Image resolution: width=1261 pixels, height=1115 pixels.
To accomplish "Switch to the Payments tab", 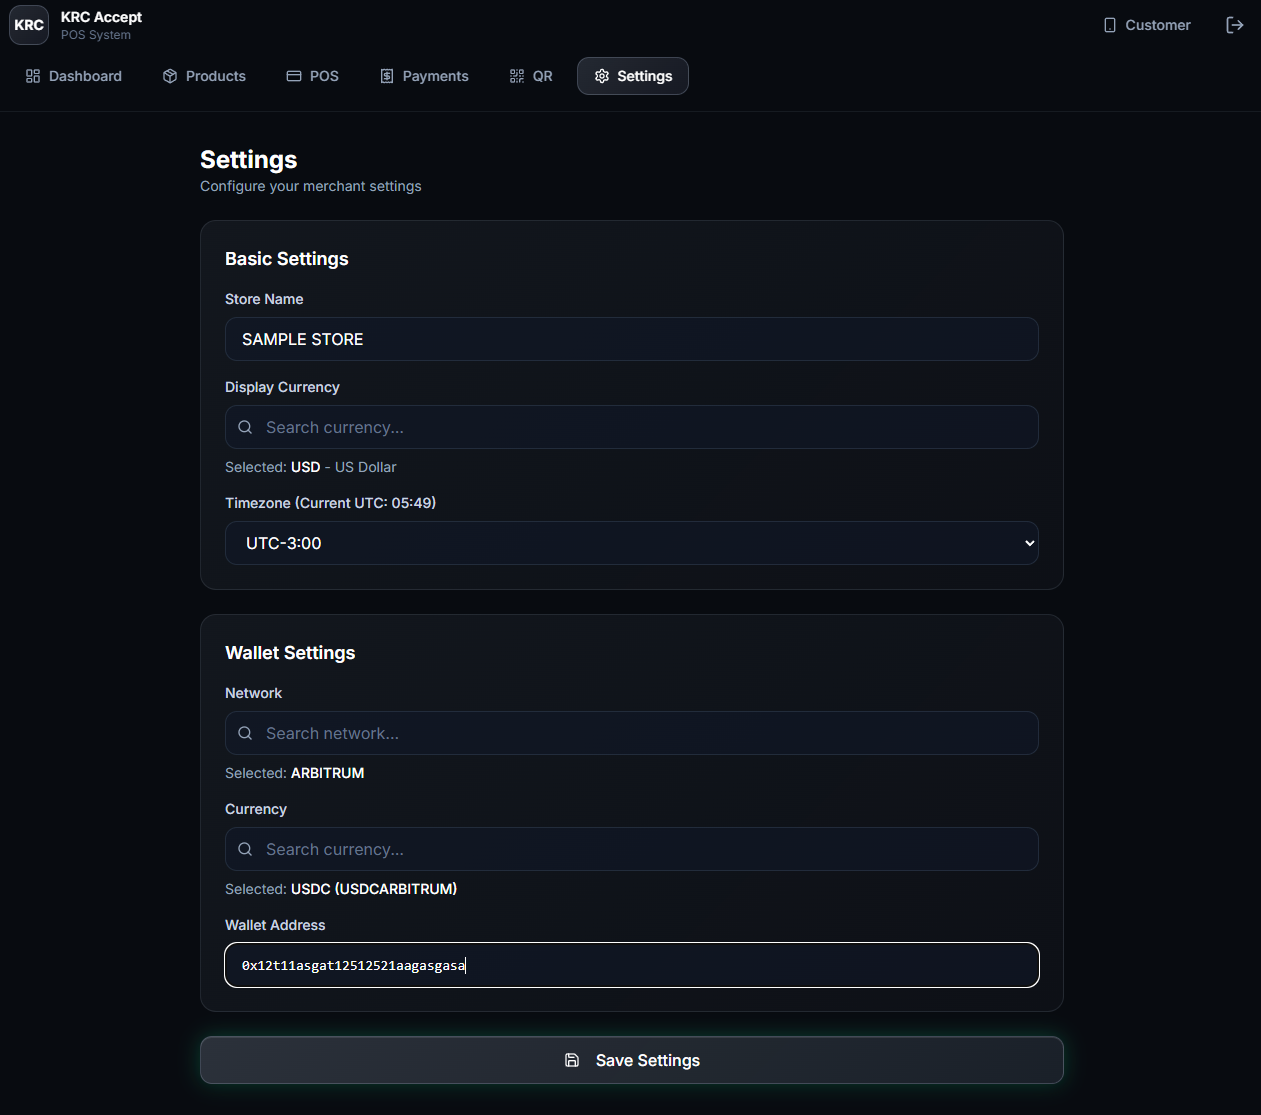I will (424, 75).
